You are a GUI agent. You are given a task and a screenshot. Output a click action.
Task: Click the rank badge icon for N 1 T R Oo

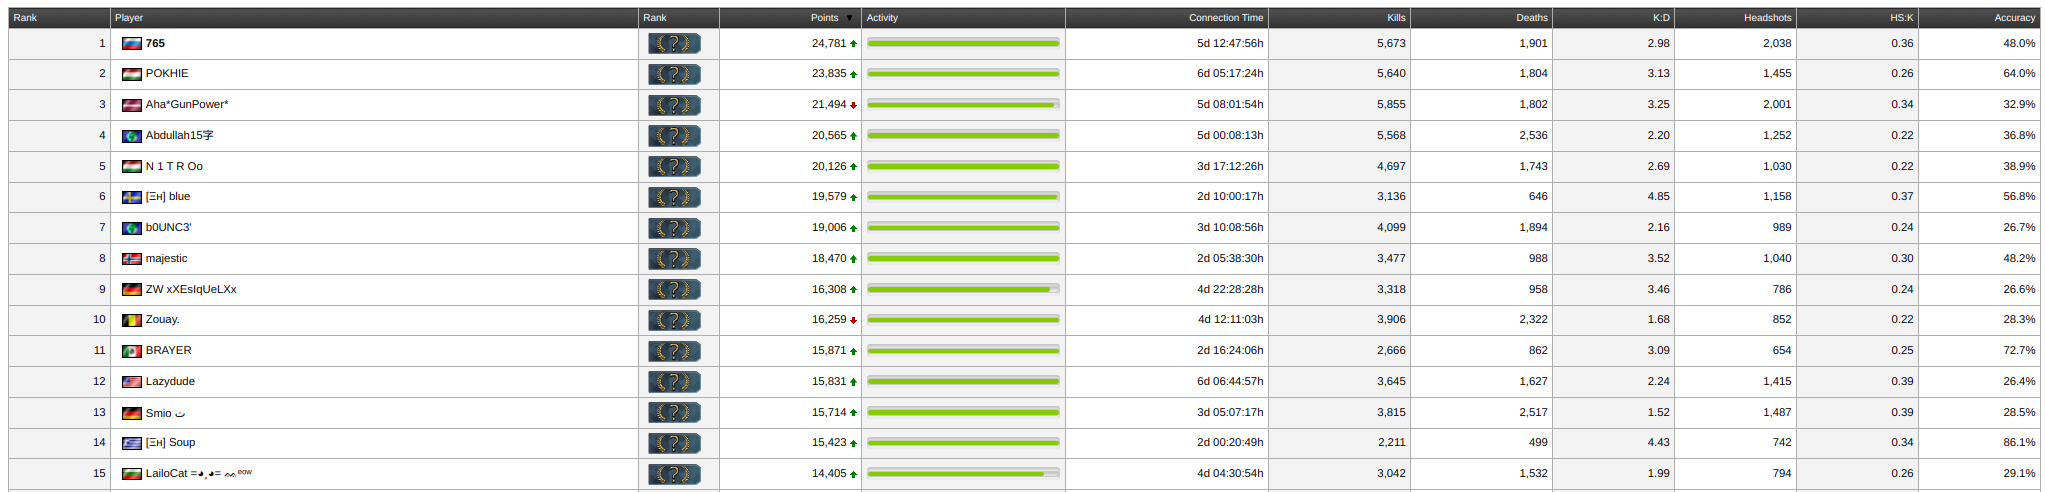click(x=674, y=166)
